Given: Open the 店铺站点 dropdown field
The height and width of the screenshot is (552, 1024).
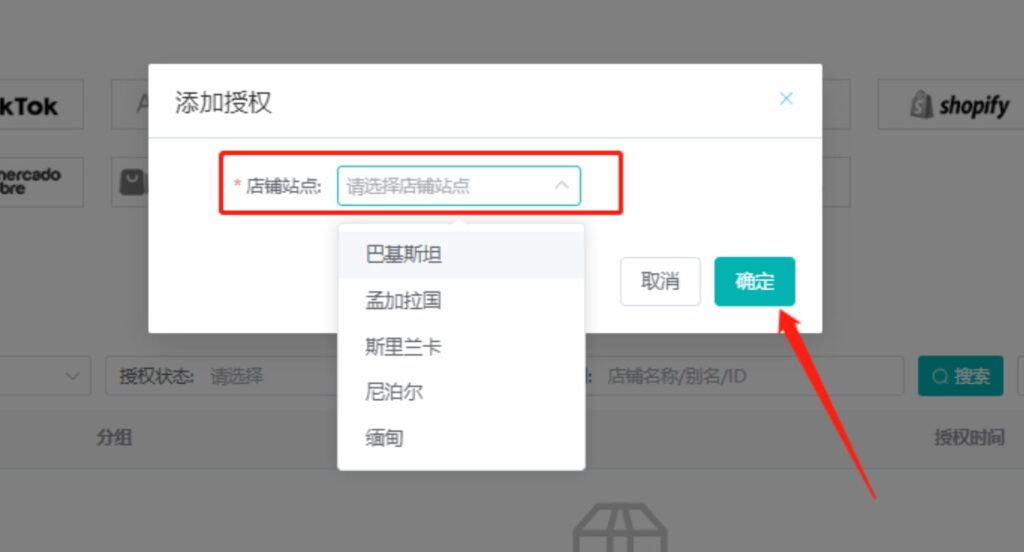Looking at the screenshot, I should (x=458, y=186).
